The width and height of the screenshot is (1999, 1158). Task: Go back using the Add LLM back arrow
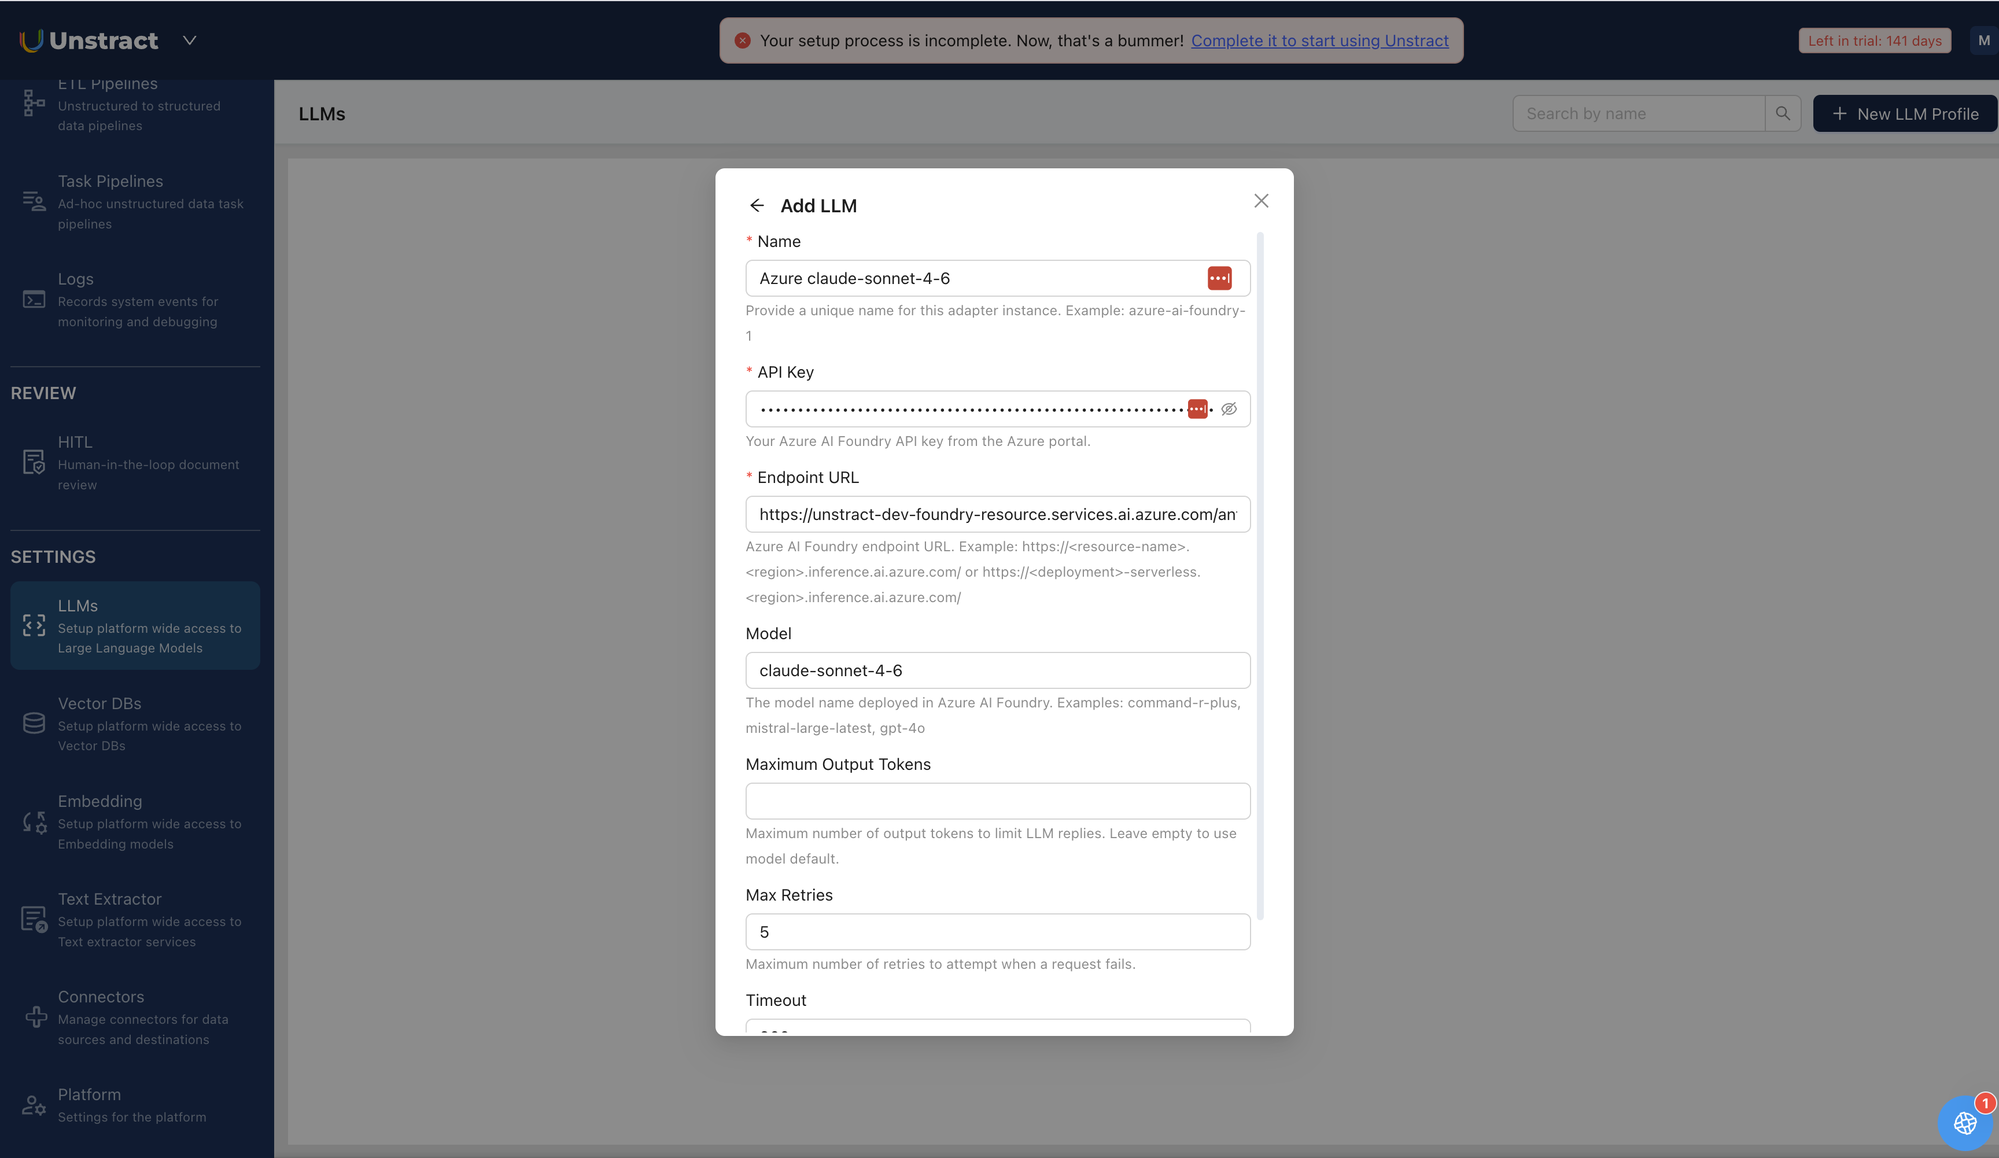click(x=758, y=205)
